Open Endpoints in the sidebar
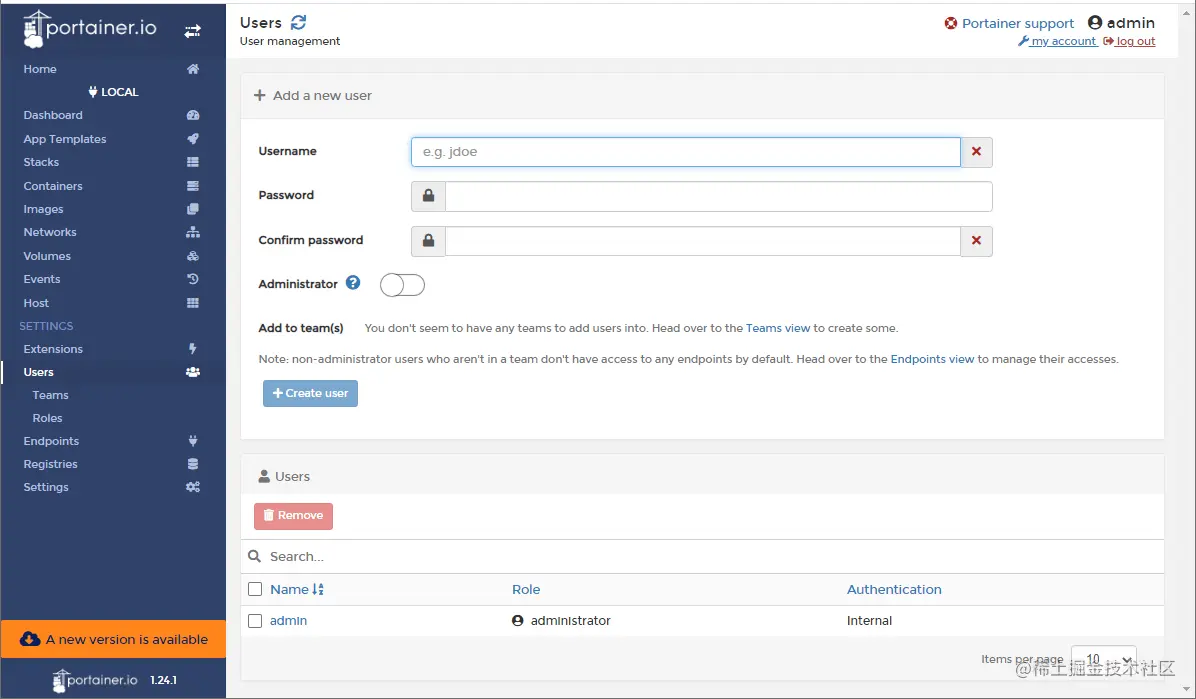Image resolution: width=1196 pixels, height=699 pixels. (51, 441)
